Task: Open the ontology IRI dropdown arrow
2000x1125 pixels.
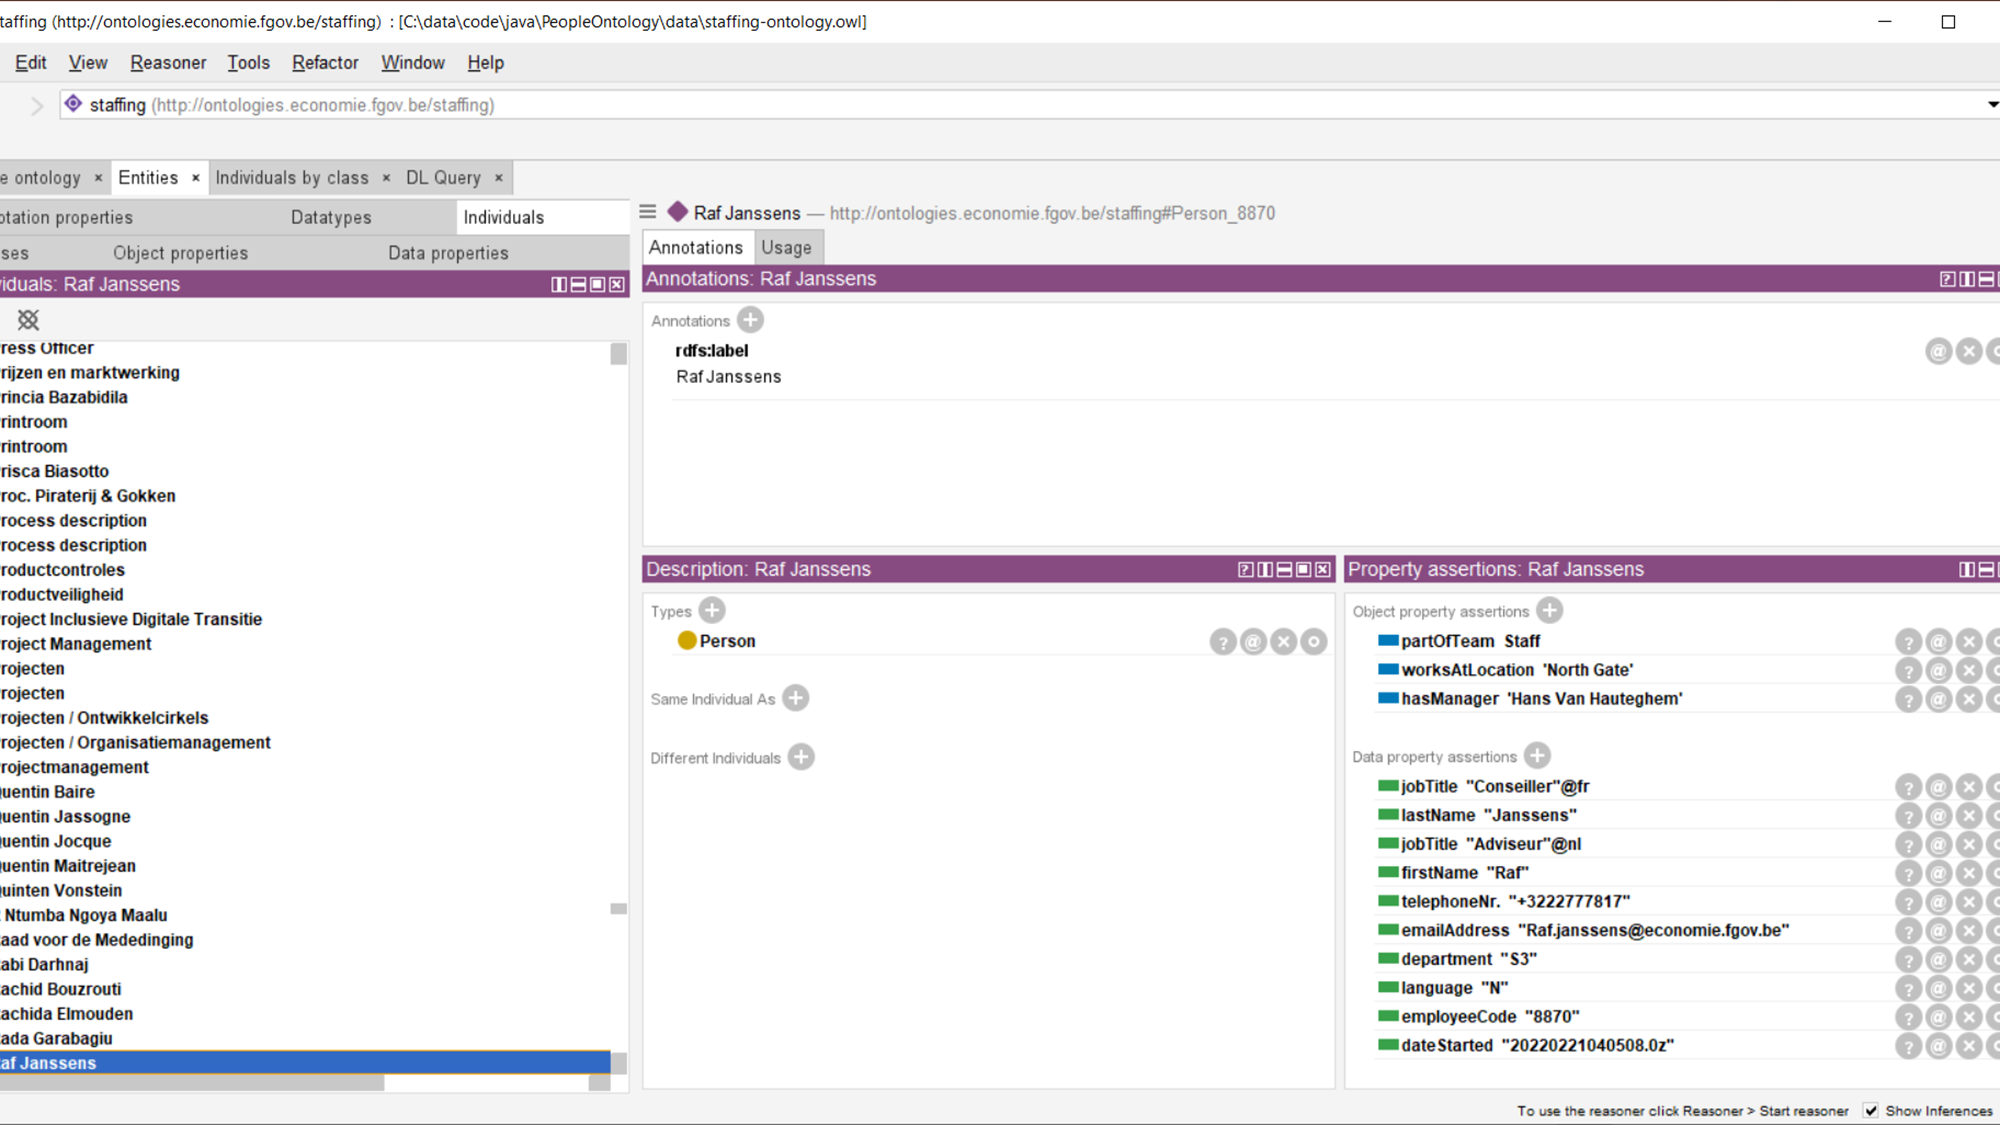Action: click(x=1991, y=105)
